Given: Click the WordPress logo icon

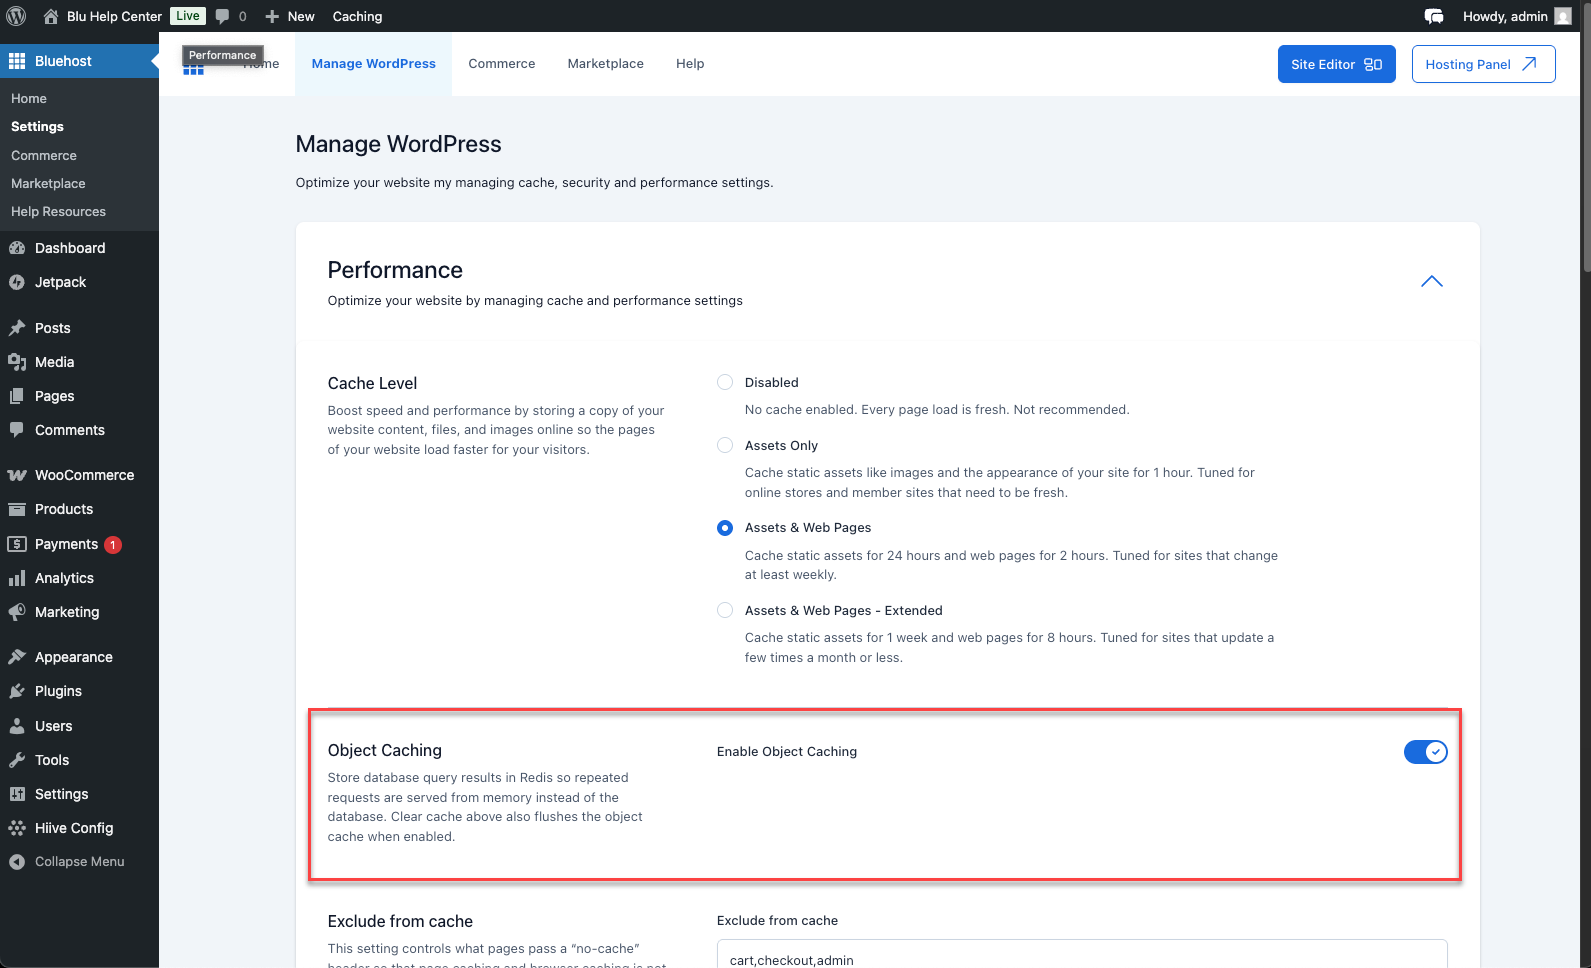Looking at the screenshot, I should click(16, 16).
